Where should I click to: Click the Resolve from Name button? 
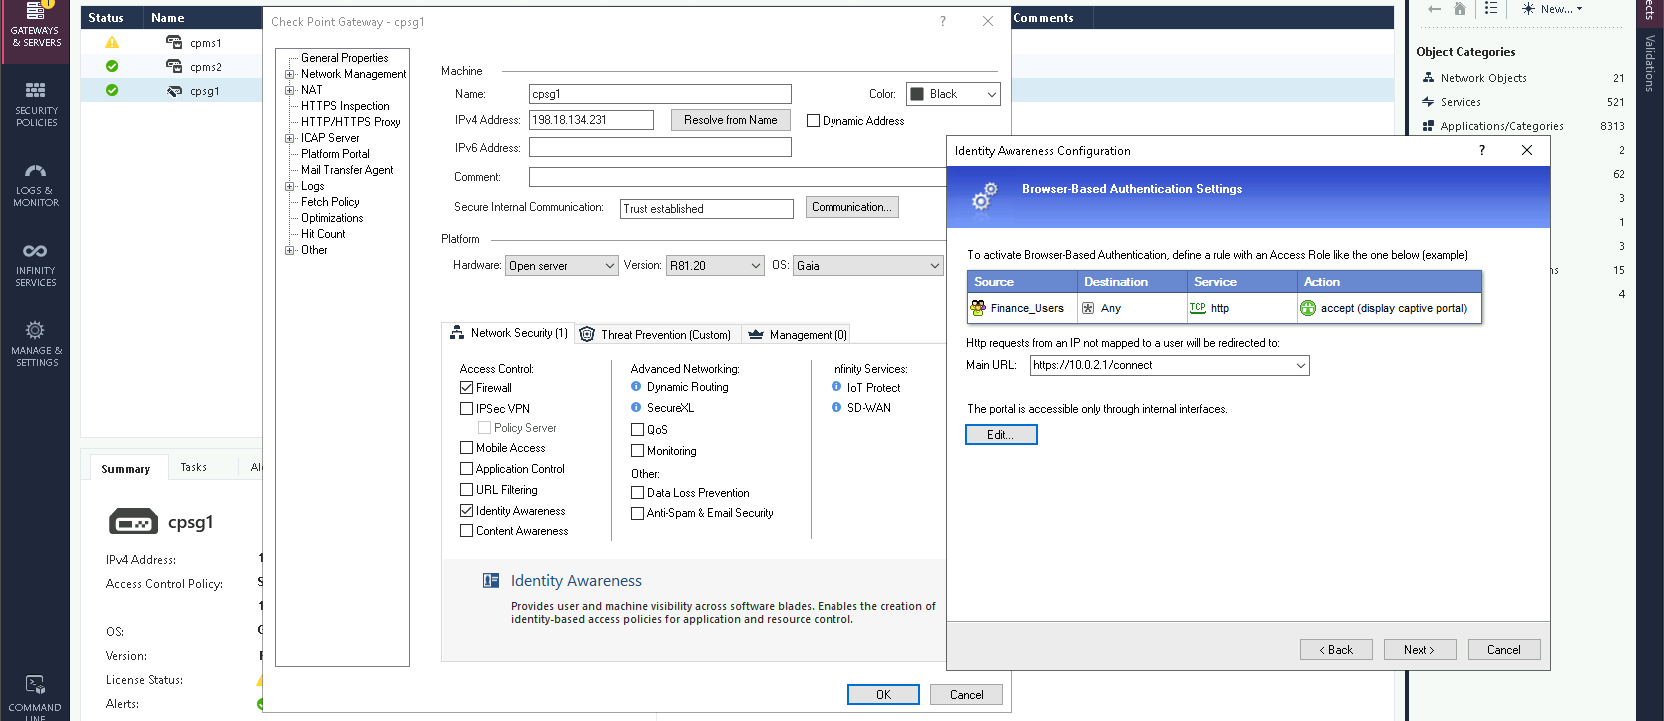(730, 120)
